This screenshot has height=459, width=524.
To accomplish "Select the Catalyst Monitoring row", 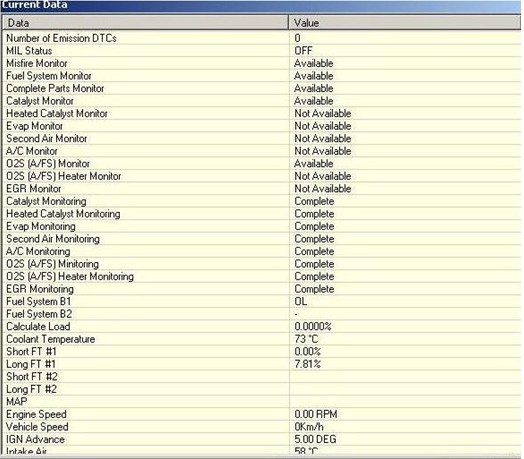I will pos(261,201).
